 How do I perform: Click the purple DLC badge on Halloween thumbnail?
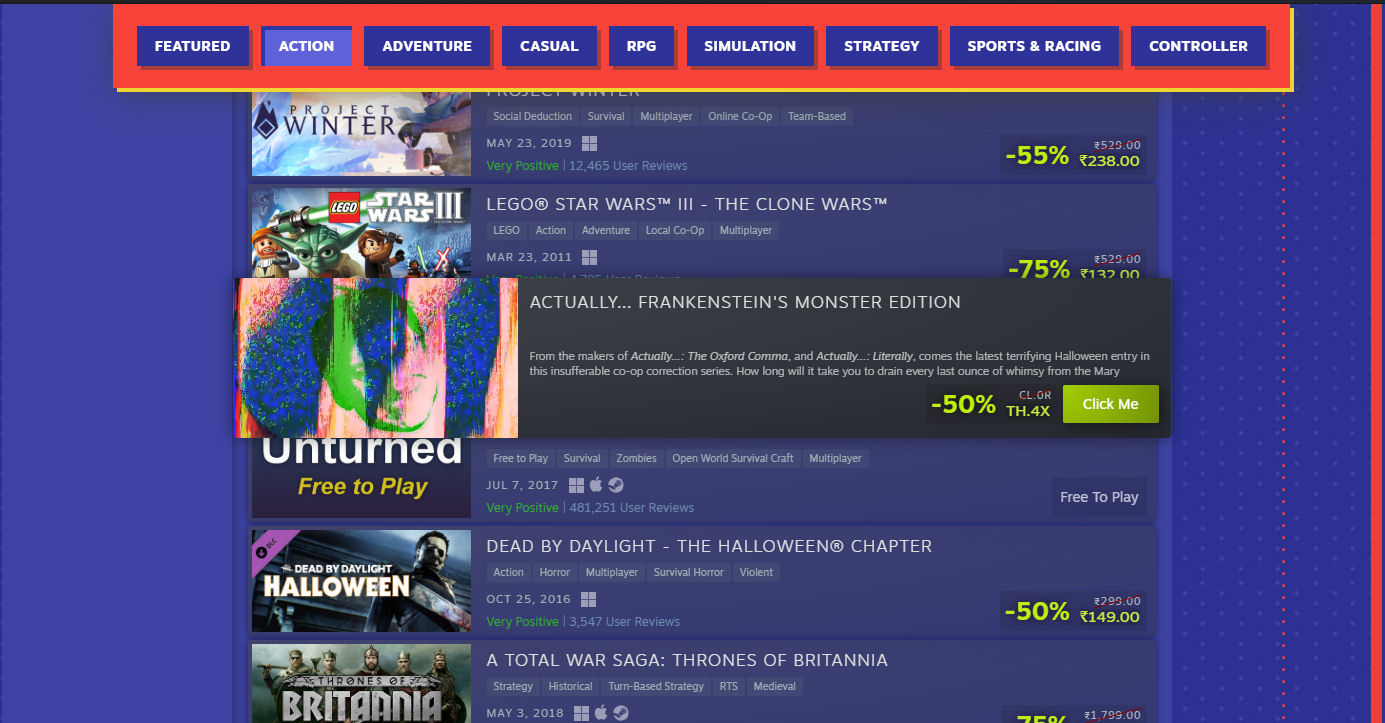coord(264,547)
